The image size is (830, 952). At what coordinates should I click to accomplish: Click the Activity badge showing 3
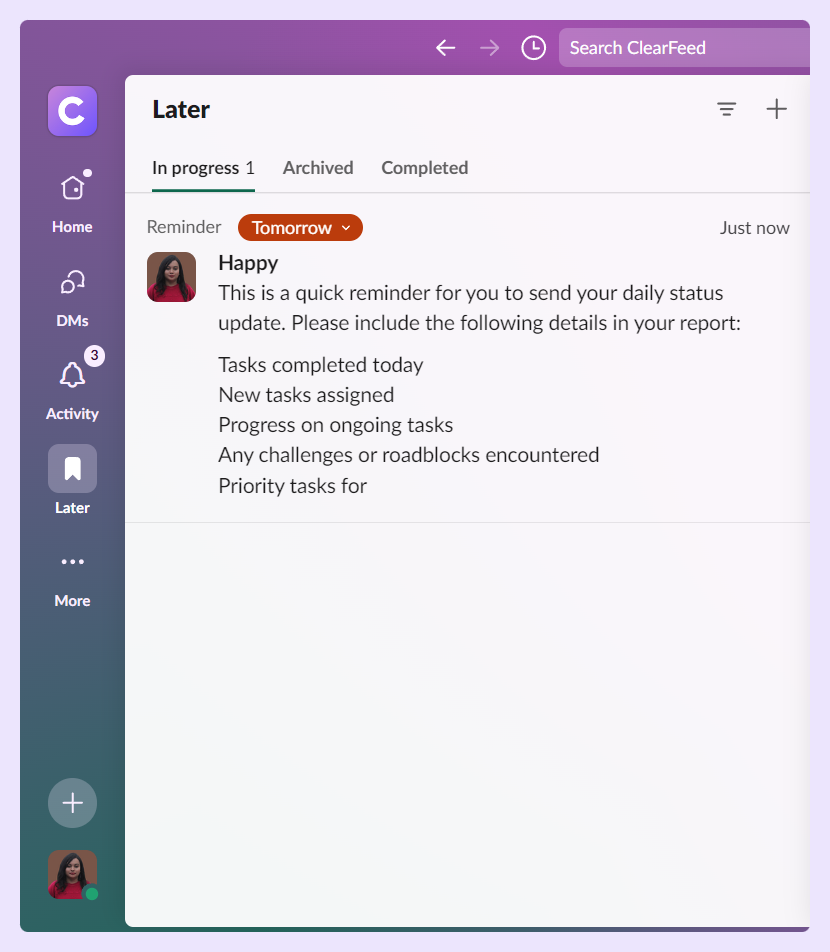click(94, 355)
